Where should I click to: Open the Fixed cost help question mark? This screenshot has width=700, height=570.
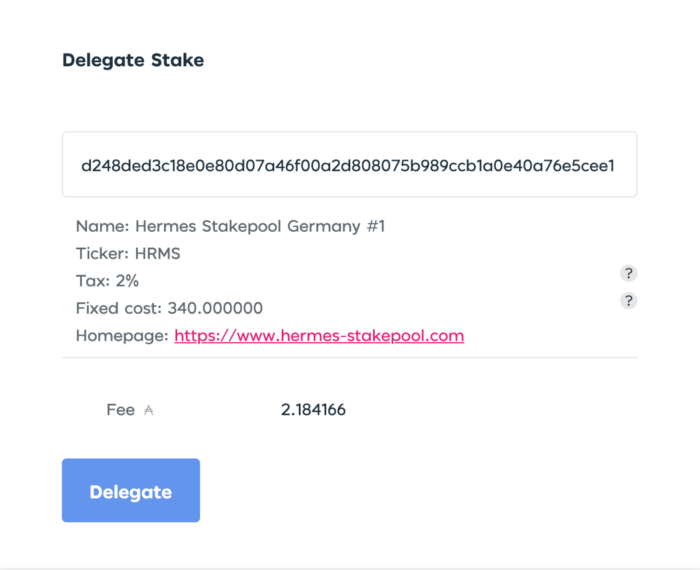[629, 301]
